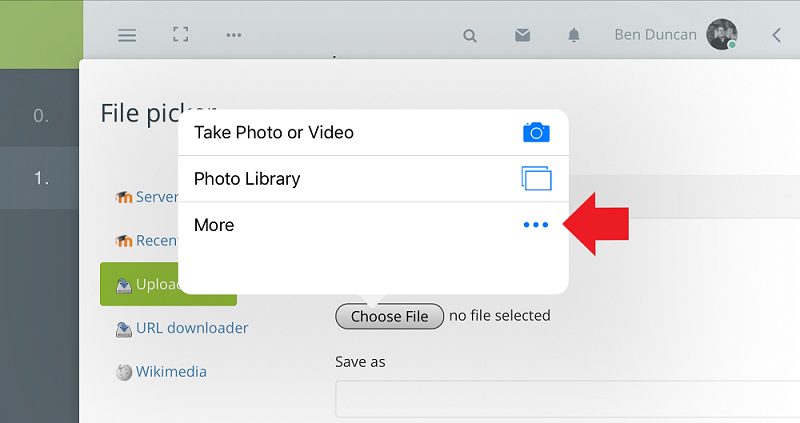Click Ben Duncan's profile avatar
The height and width of the screenshot is (423, 800).
[x=722, y=34]
